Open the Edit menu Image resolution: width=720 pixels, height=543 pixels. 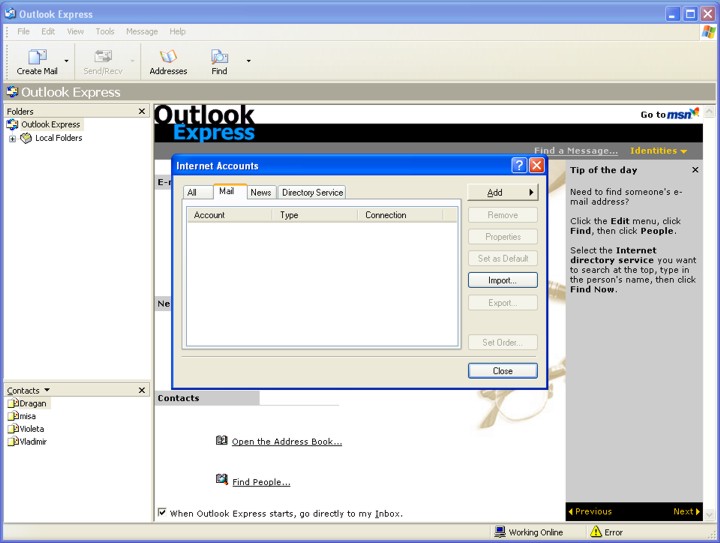tap(48, 31)
